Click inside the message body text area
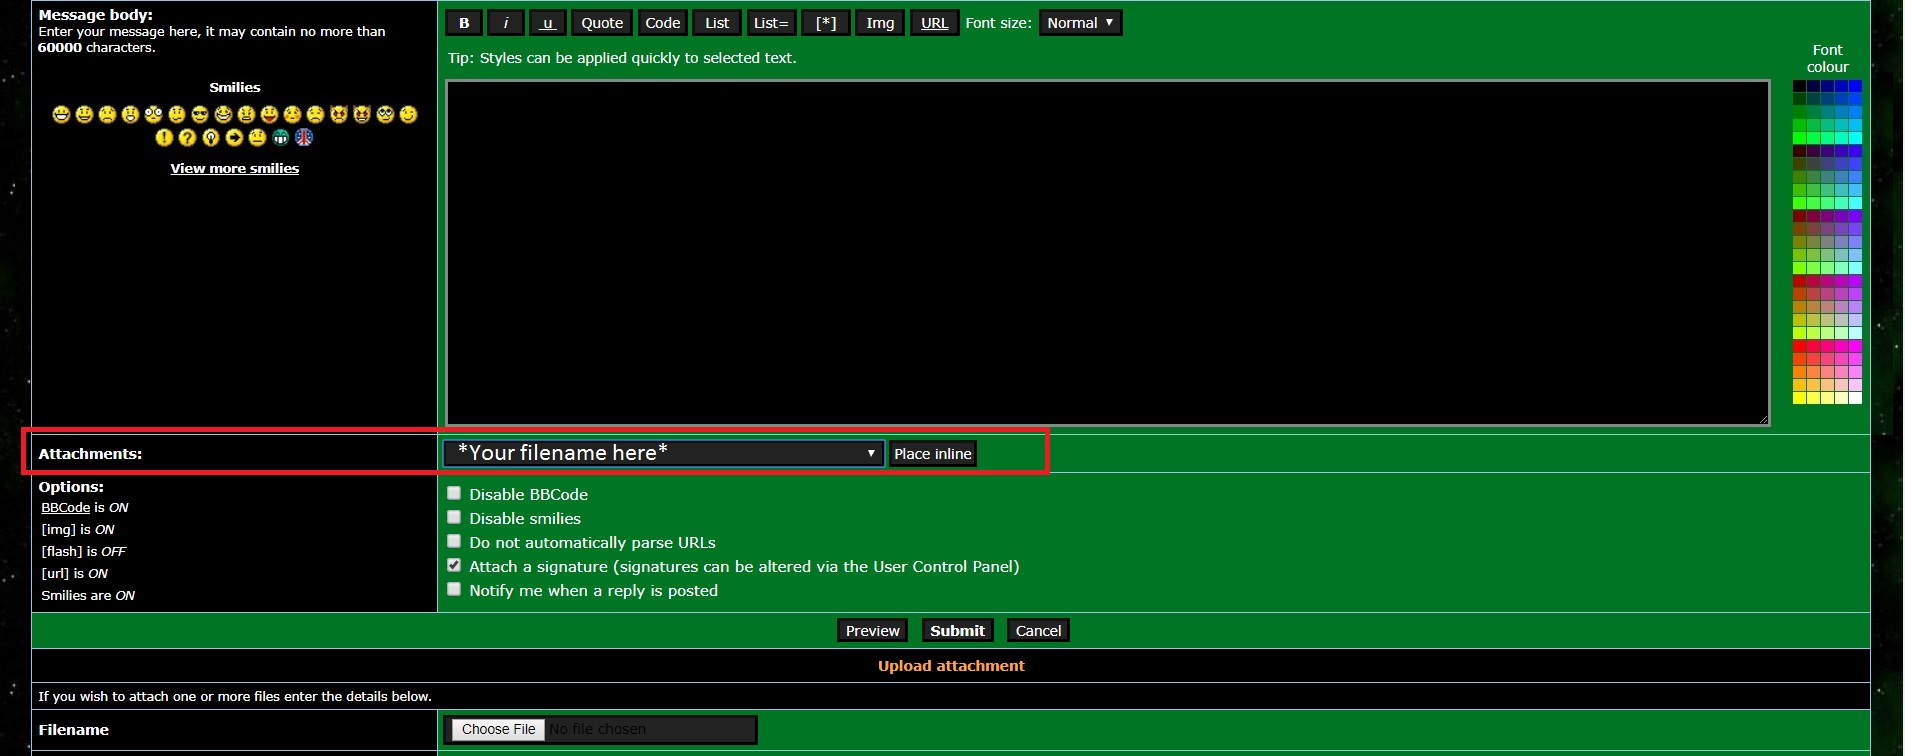The image size is (1905, 756). (x=1107, y=252)
